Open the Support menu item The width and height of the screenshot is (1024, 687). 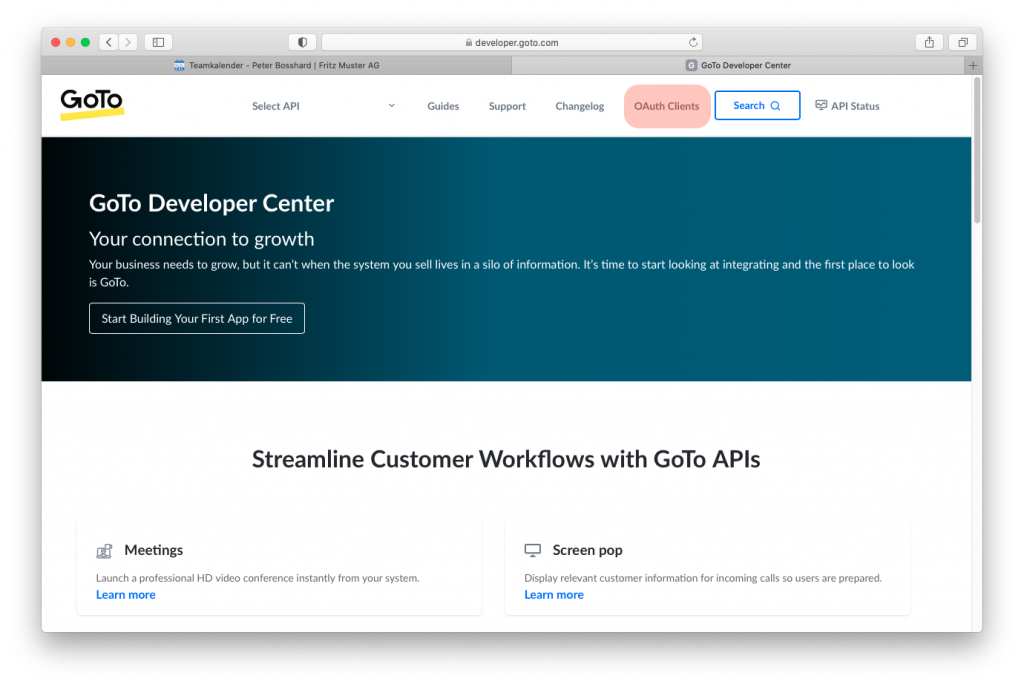pyautogui.click(x=507, y=106)
